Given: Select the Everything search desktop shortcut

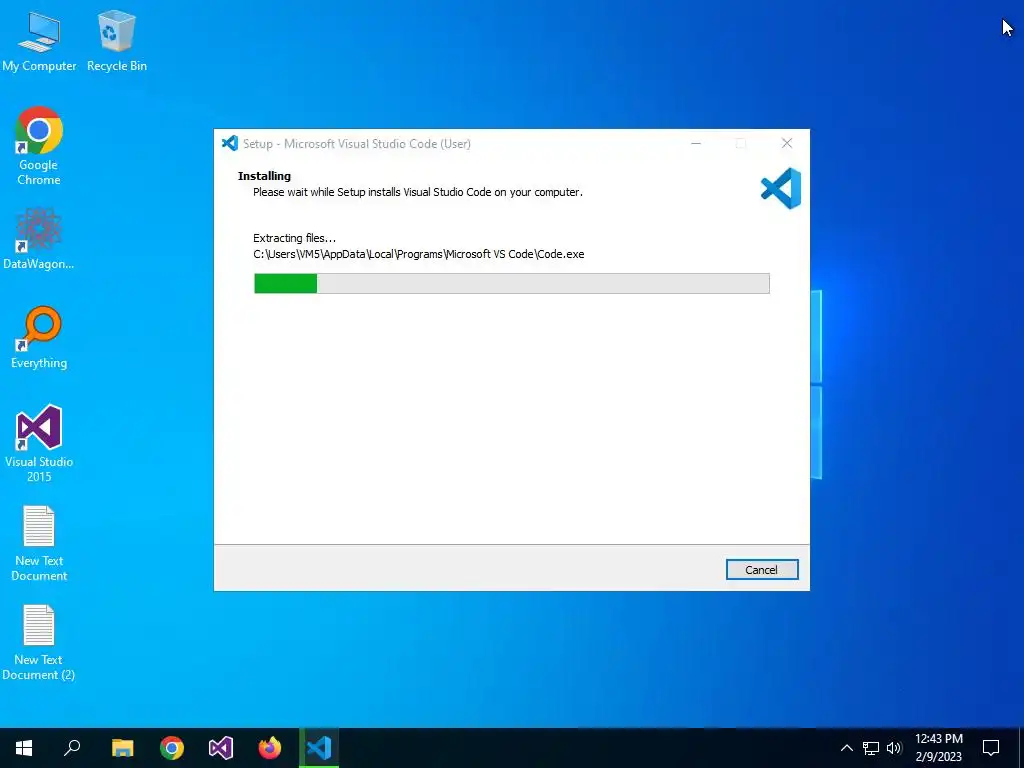Looking at the screenshot, I should pos(39,338).
